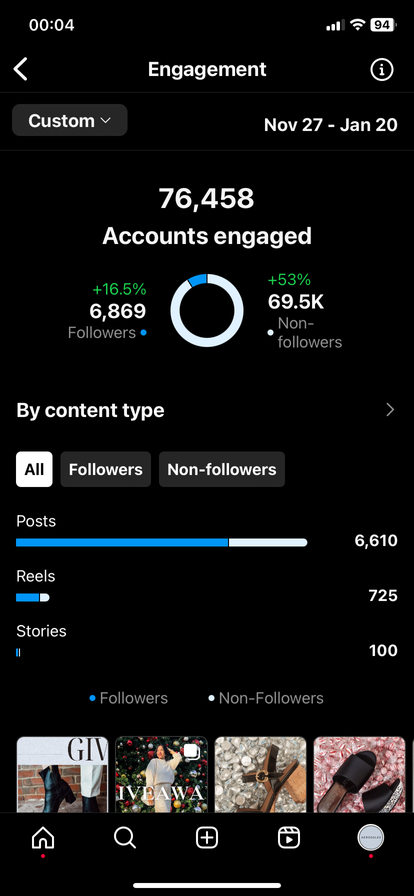This screenshot has height=896, width=414.
Task: Open the profile avatar in bottom bar
Action: pyautogui.click(x=371, y=838)
